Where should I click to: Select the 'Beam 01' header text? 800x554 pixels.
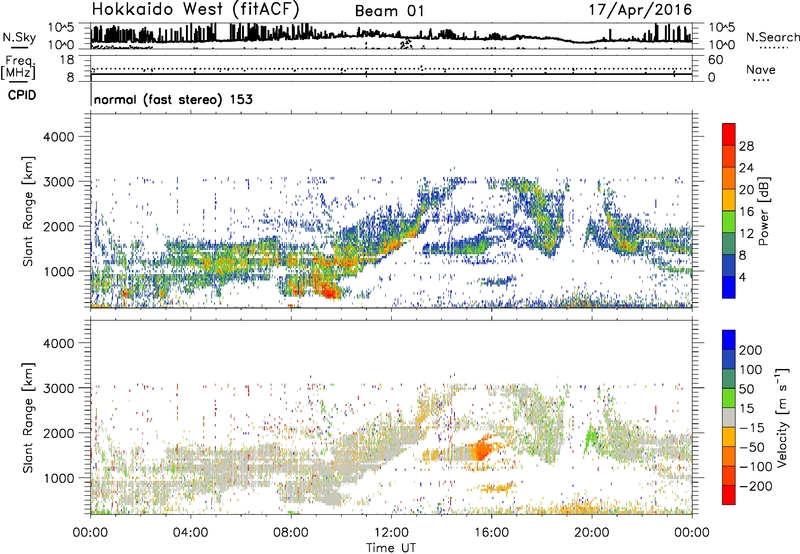point(389,11)
